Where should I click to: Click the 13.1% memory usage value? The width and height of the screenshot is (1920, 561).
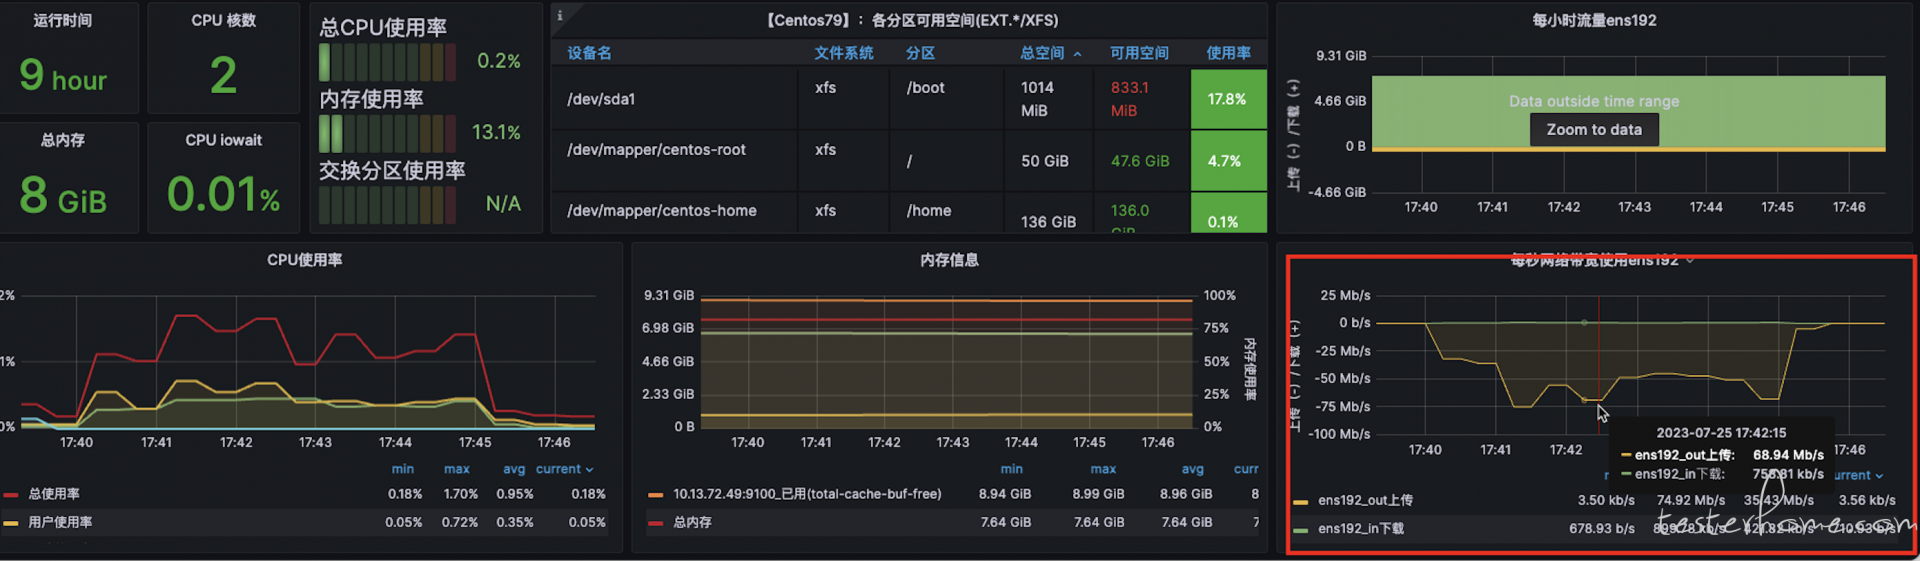[496, 132]
